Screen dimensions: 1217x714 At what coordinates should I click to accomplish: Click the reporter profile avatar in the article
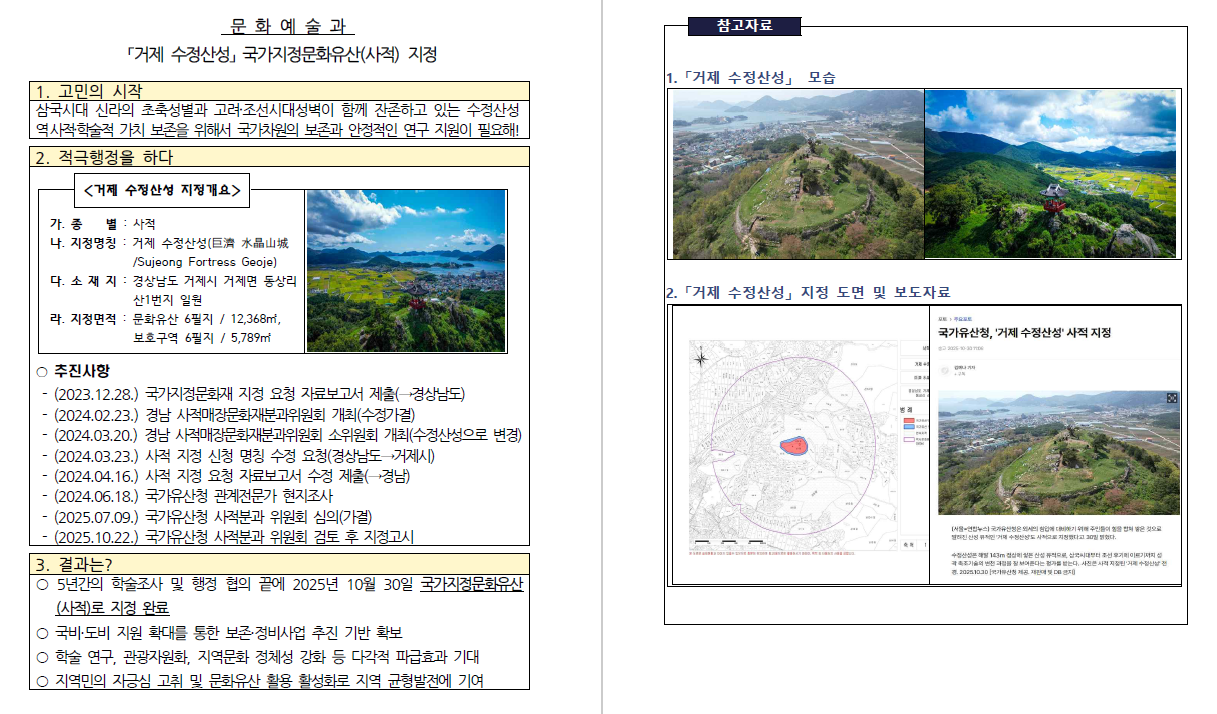tap(944, 370)
